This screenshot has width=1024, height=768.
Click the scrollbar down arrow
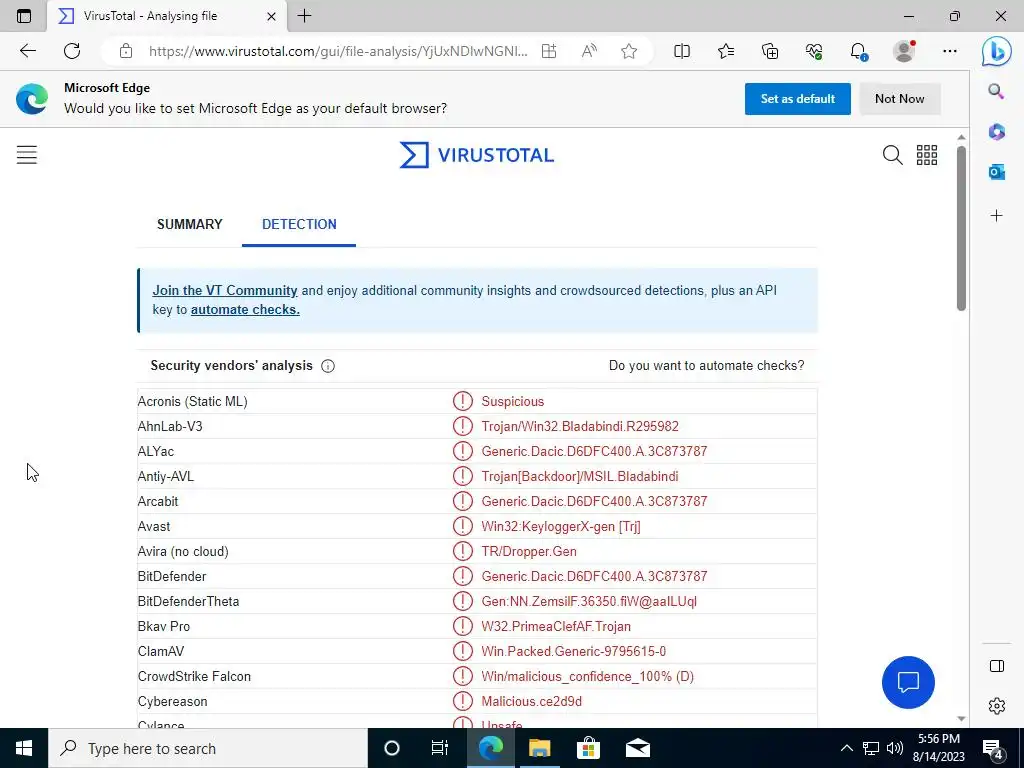961,718
